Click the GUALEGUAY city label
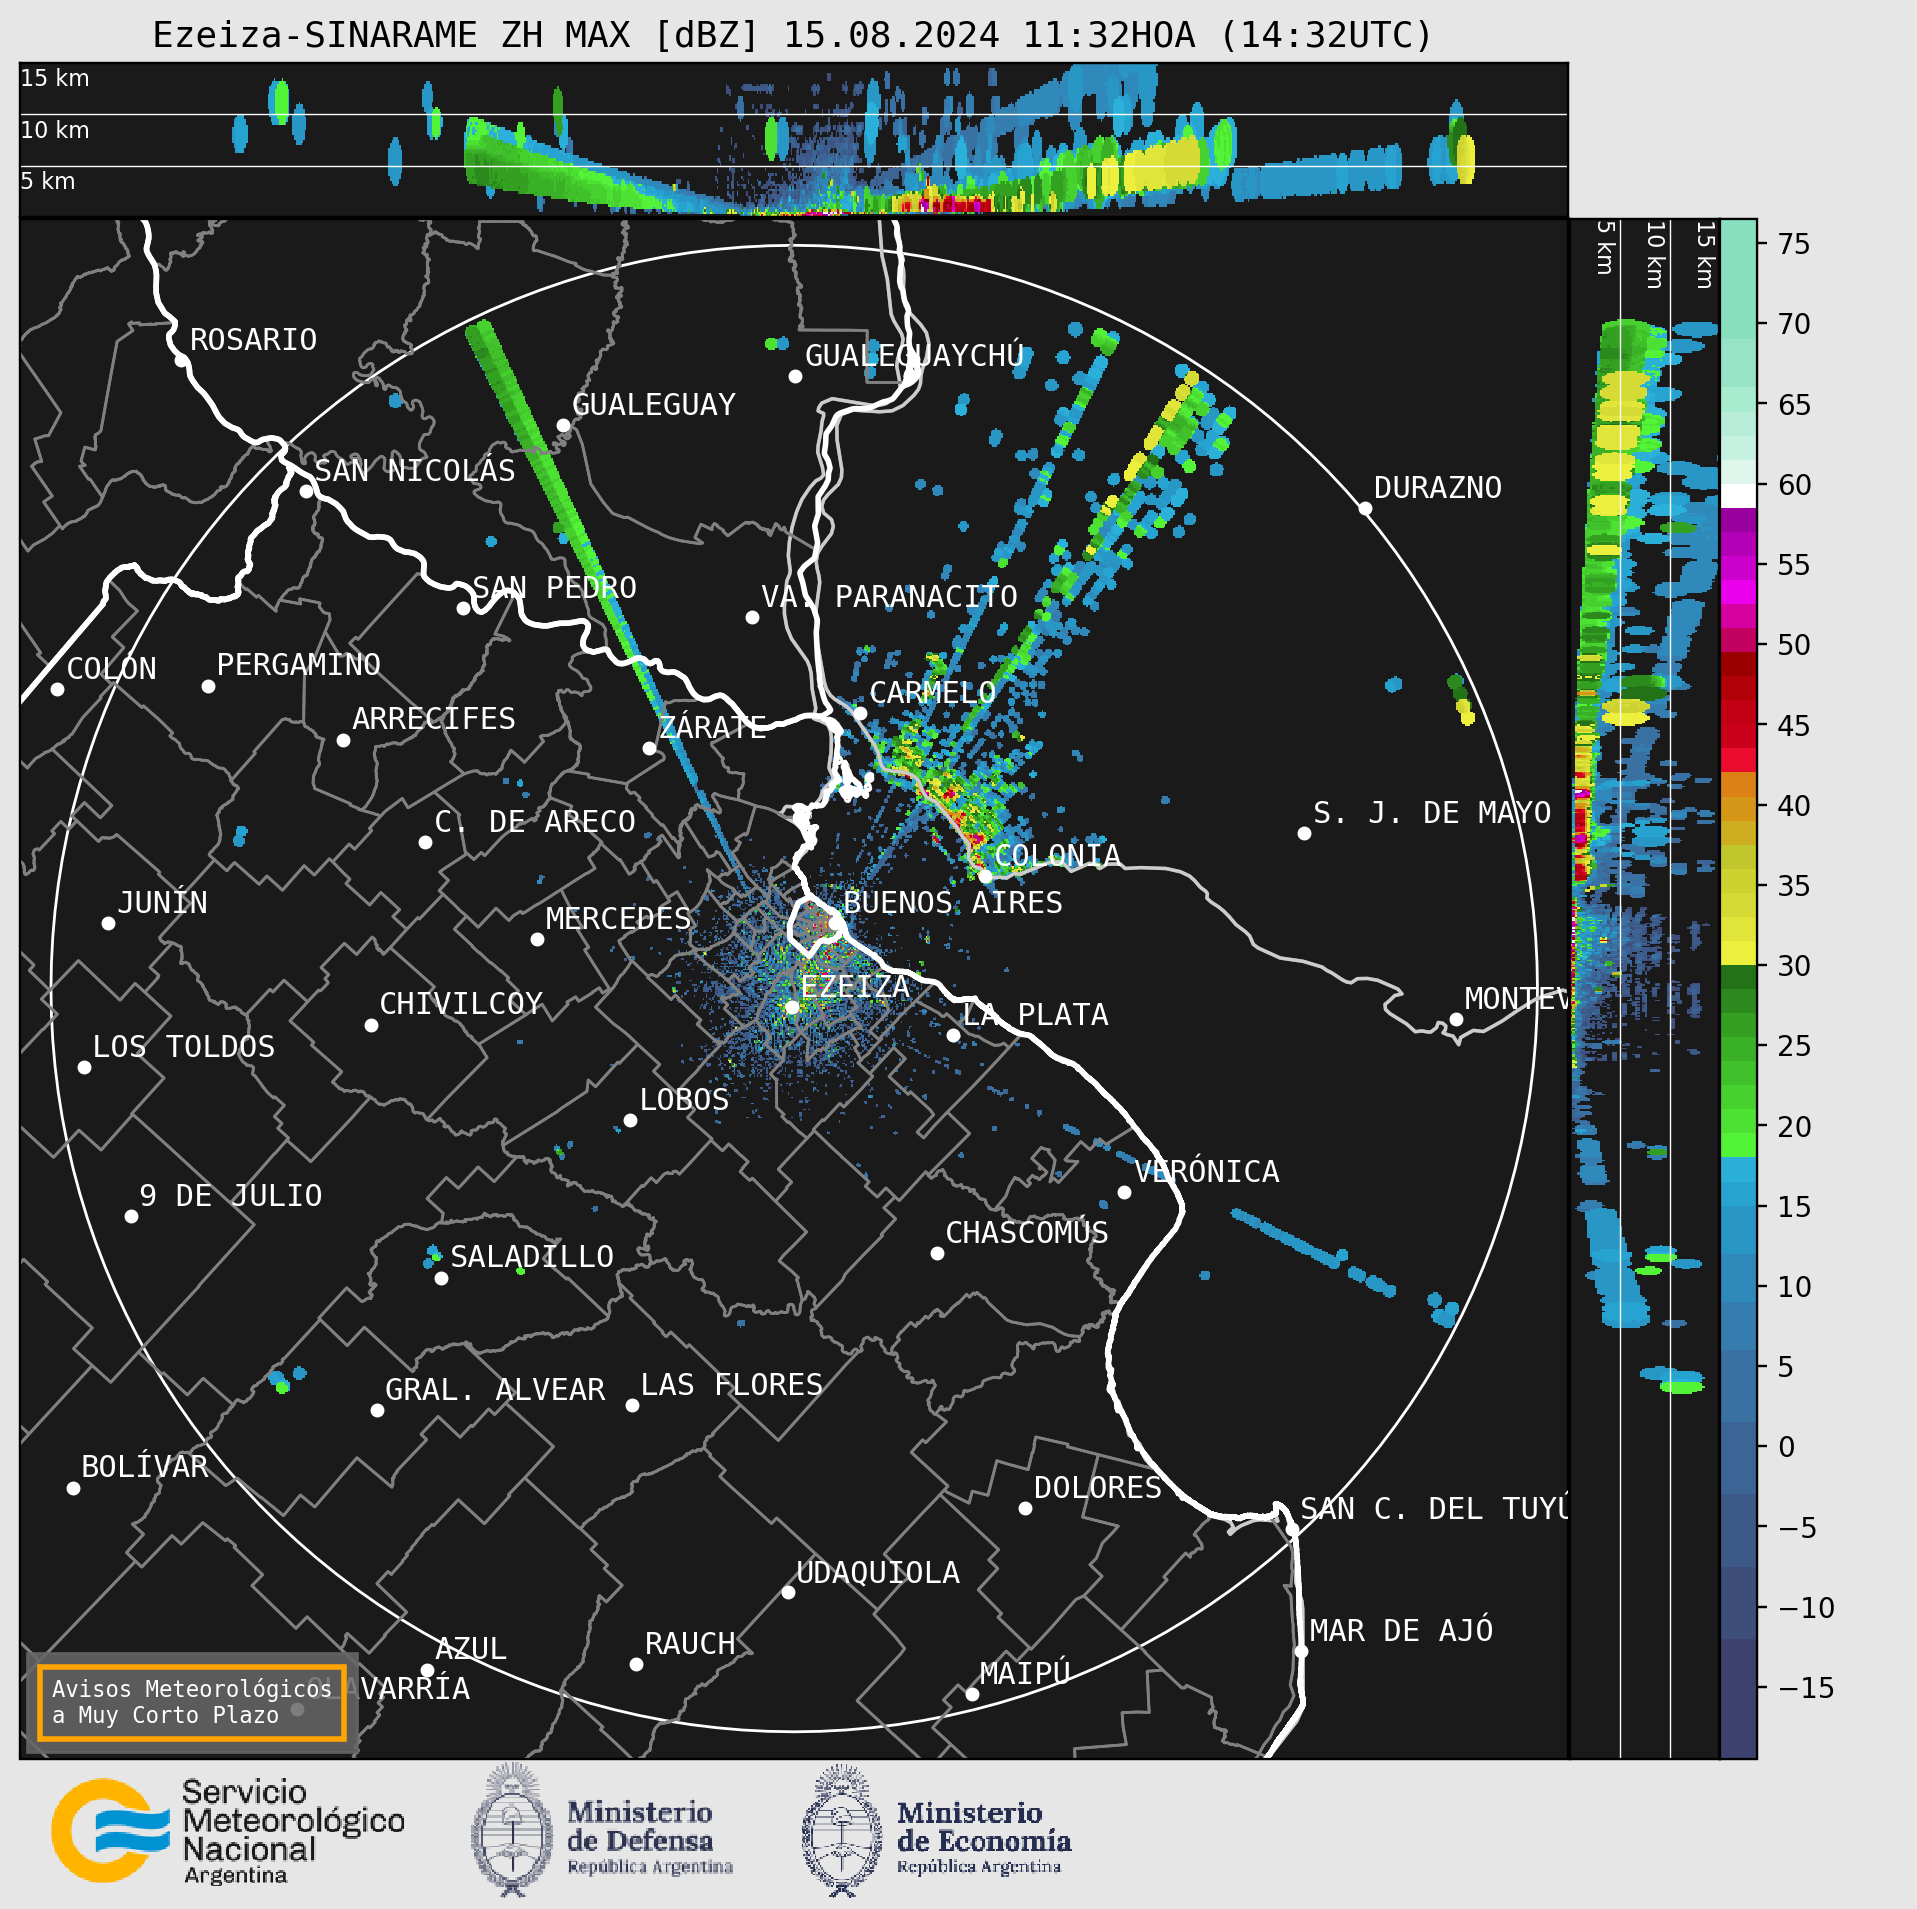 click(x=653, y=405)
